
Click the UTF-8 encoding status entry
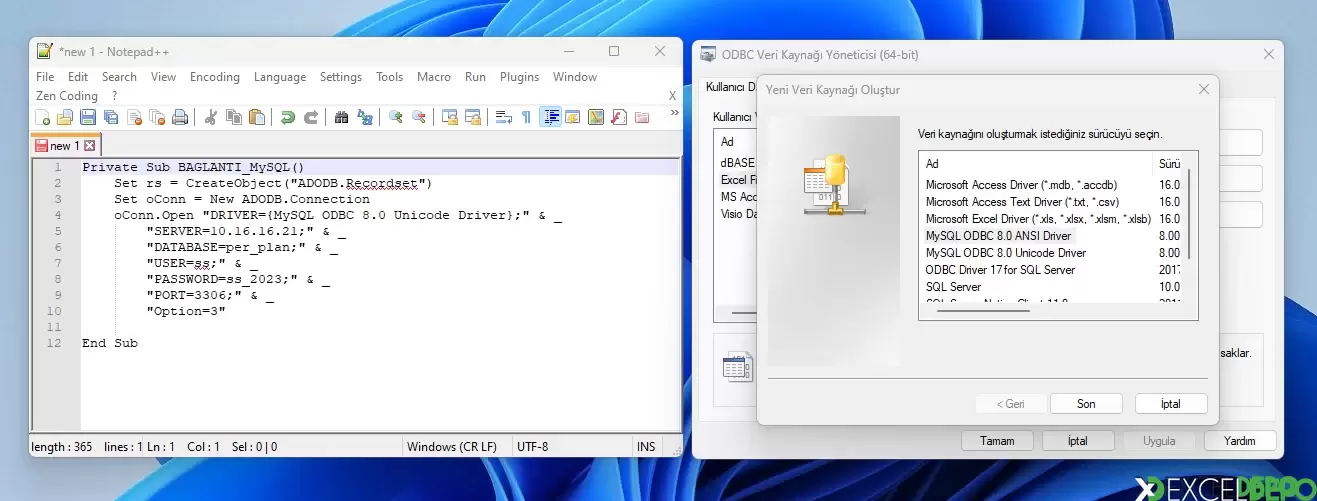coord(533,447)
